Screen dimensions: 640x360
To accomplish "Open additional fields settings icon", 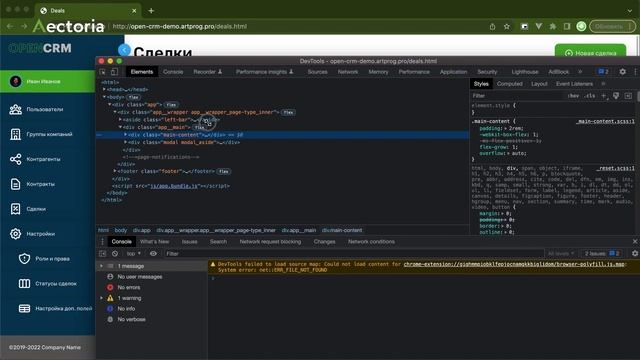I will (x=24, y=309).
